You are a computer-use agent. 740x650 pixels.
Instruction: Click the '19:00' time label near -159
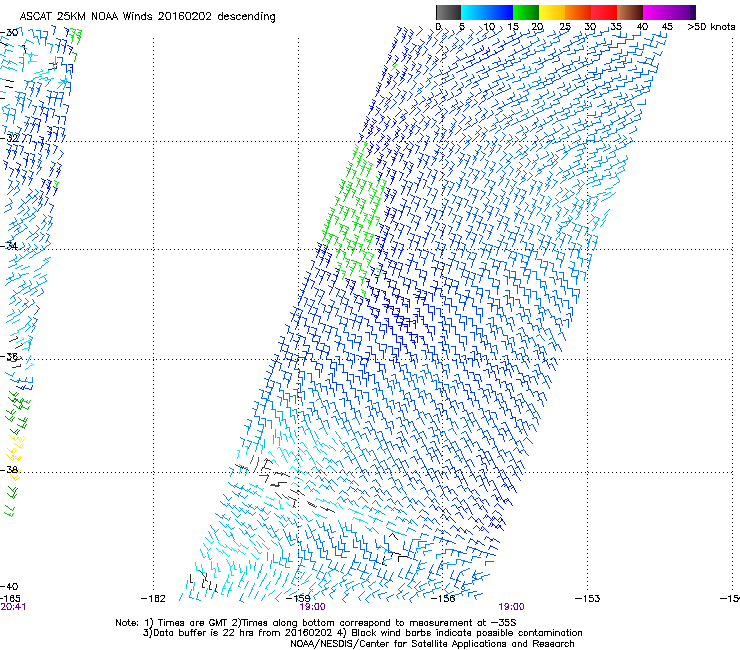[x=312, y=607]
